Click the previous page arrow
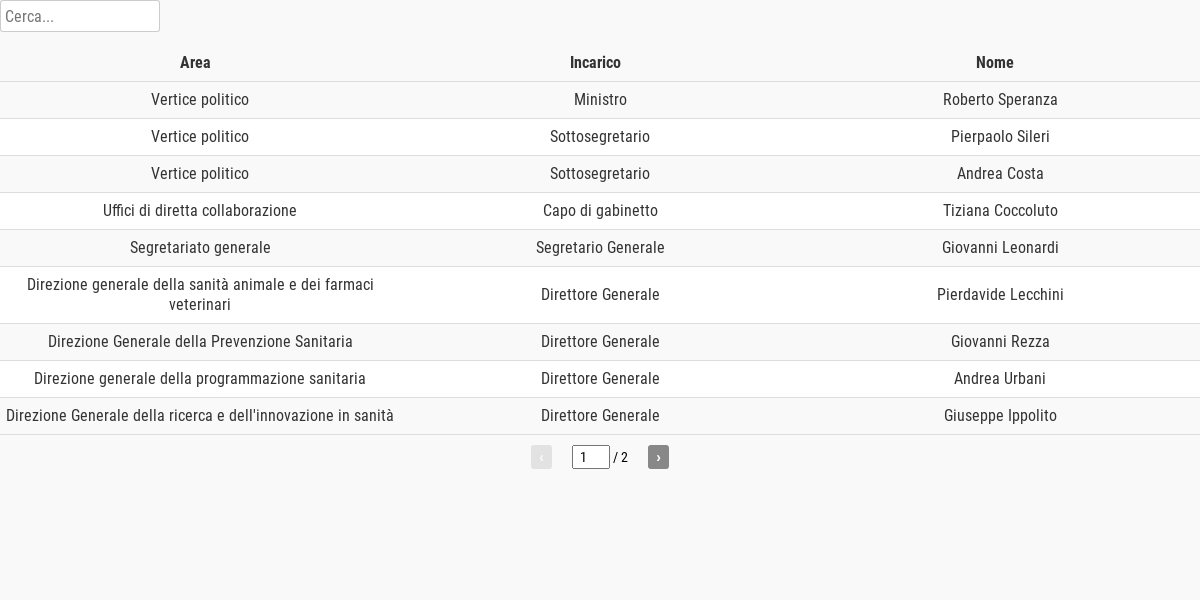 (541, 457)
